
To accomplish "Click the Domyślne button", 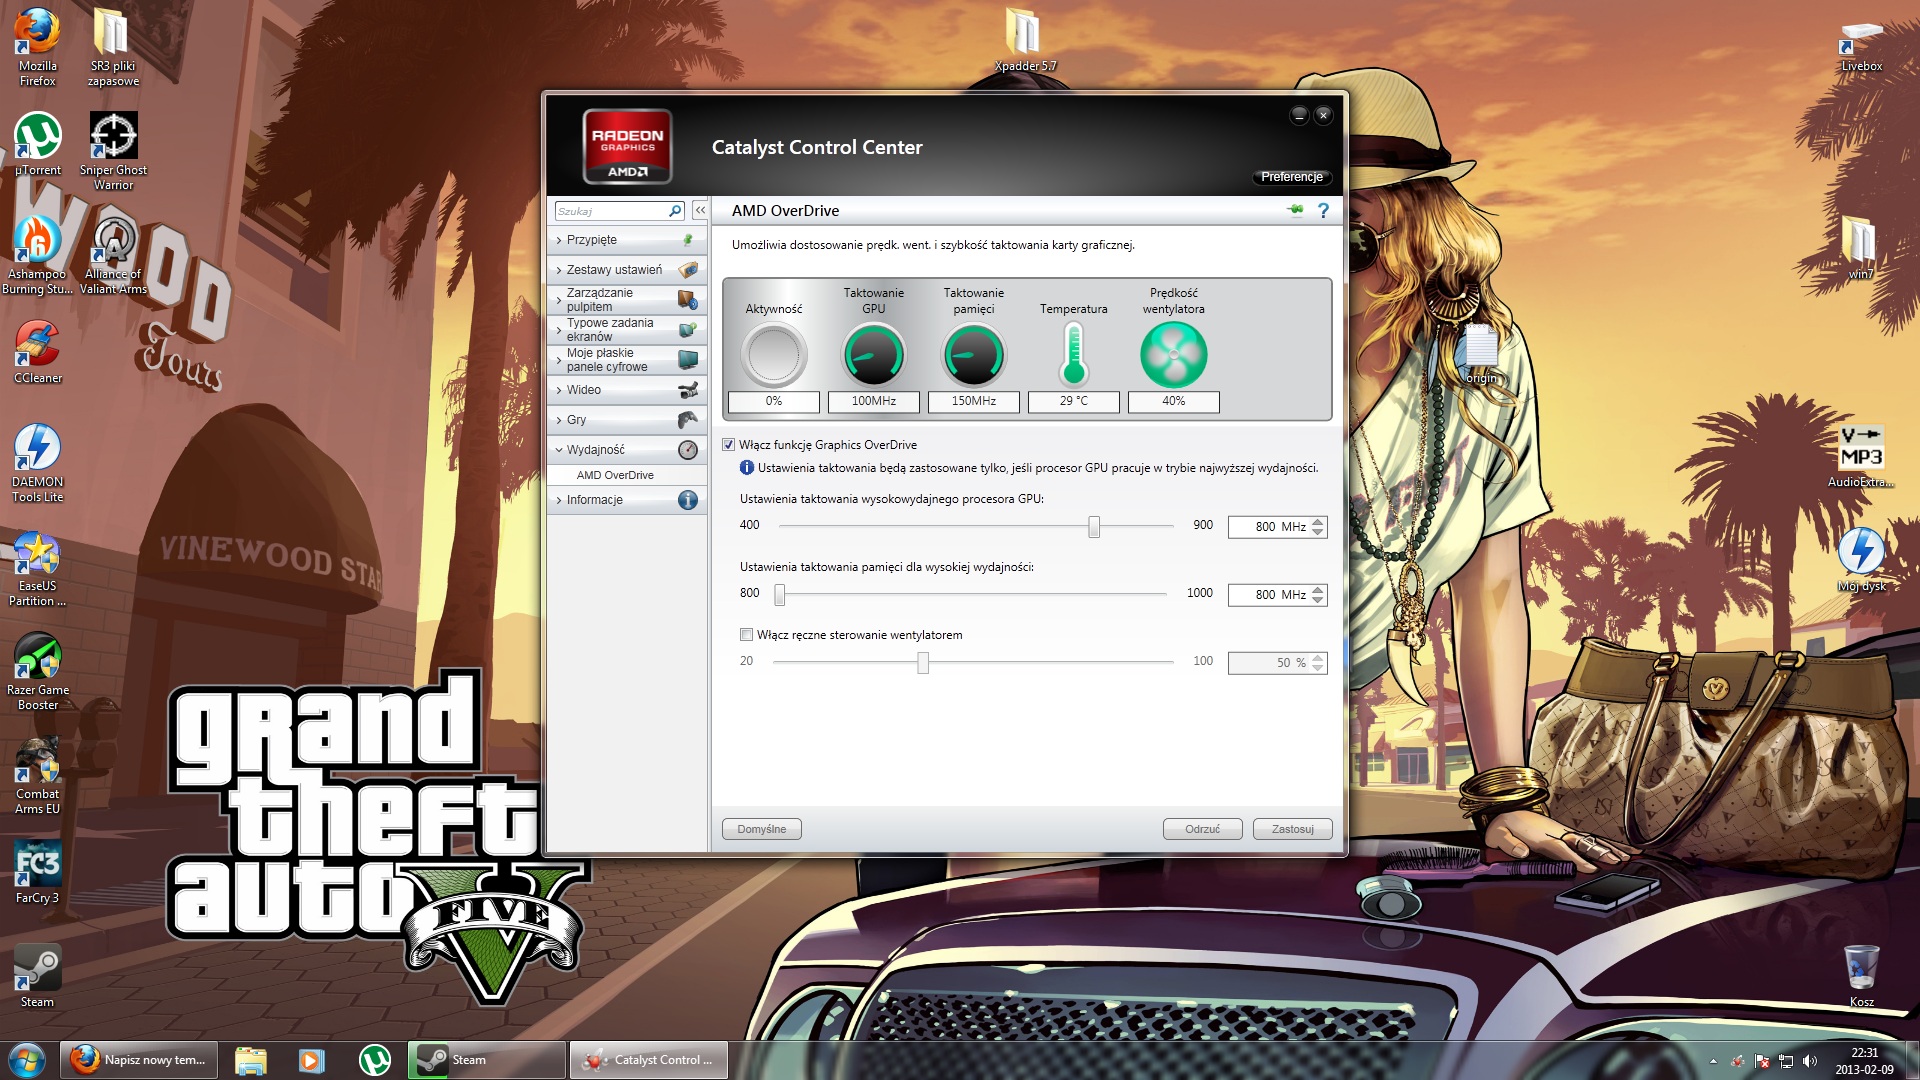I will coord(761,829).
